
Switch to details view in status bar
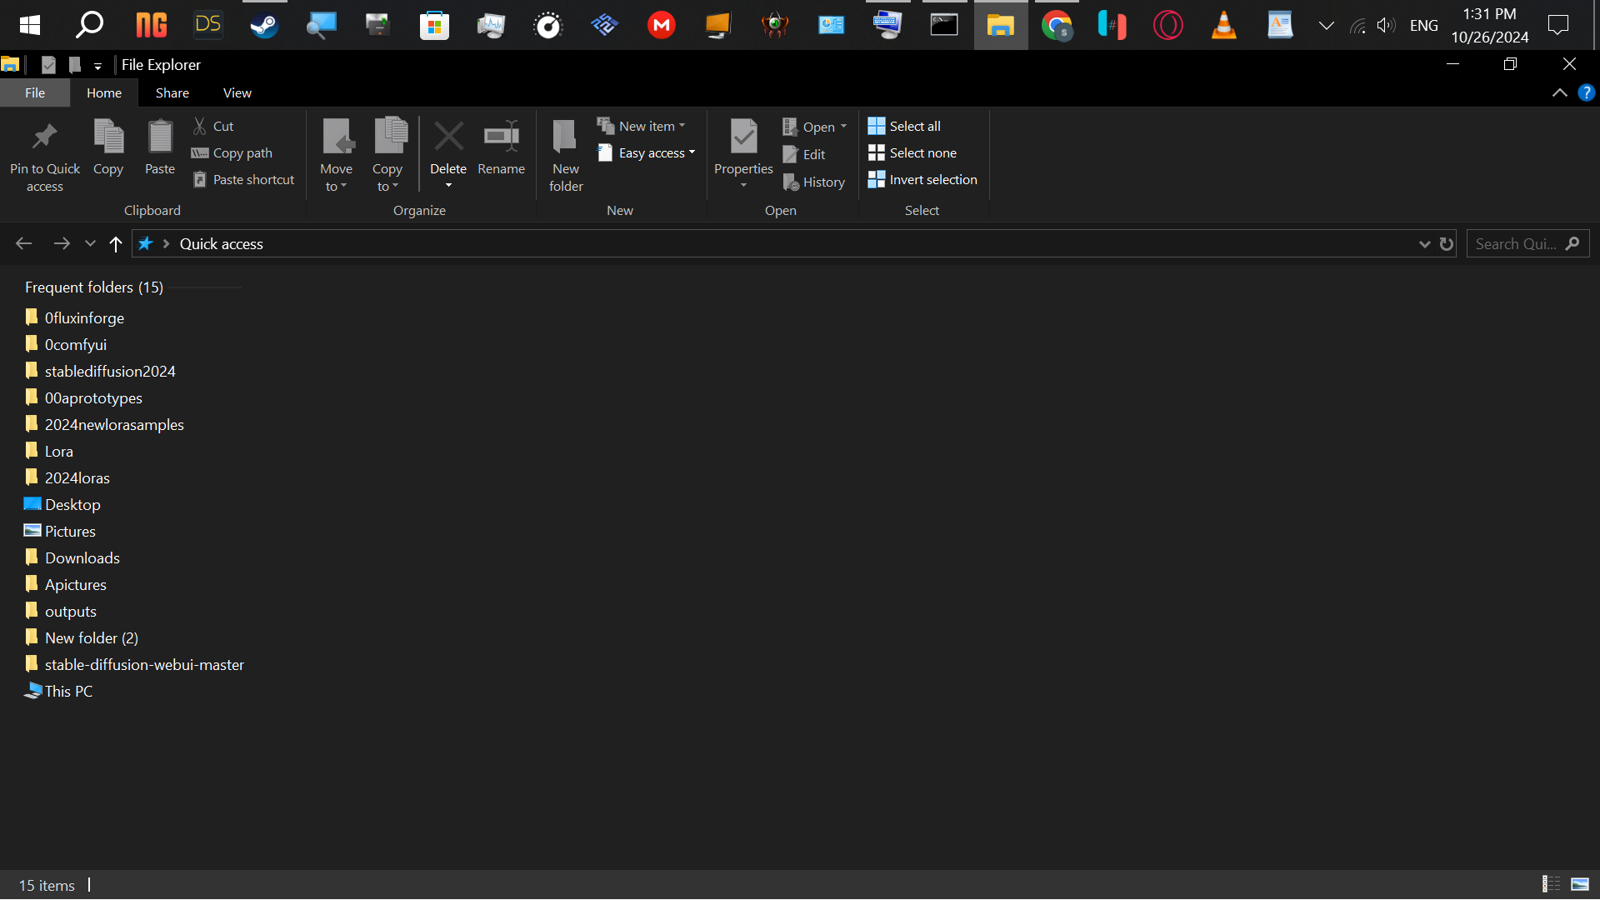coord(1551,884)
